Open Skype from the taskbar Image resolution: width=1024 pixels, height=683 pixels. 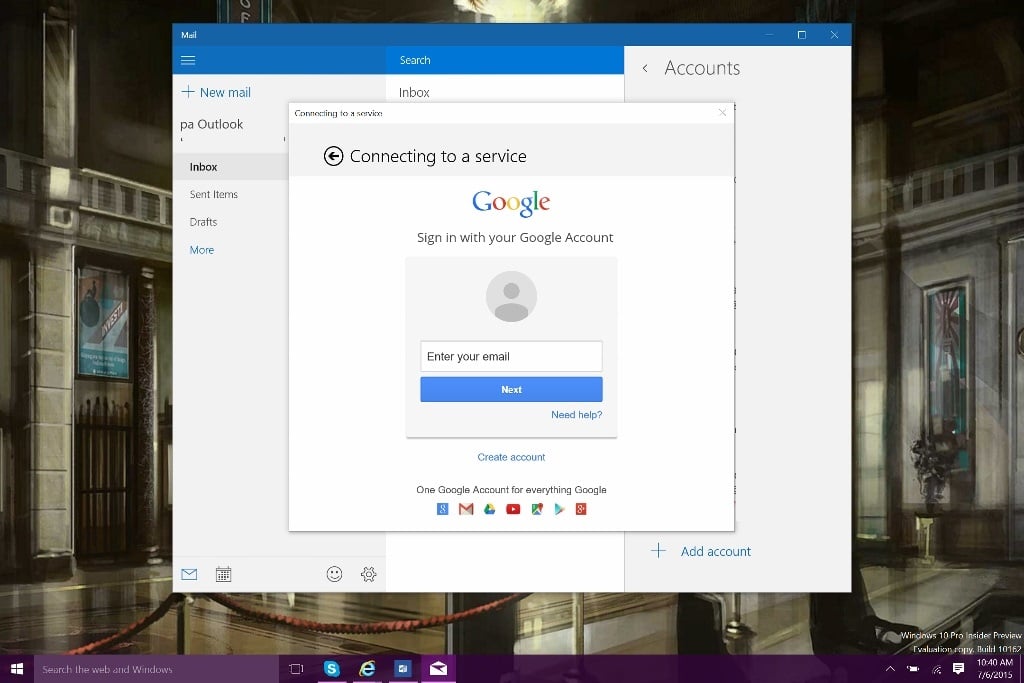point(332,669)
